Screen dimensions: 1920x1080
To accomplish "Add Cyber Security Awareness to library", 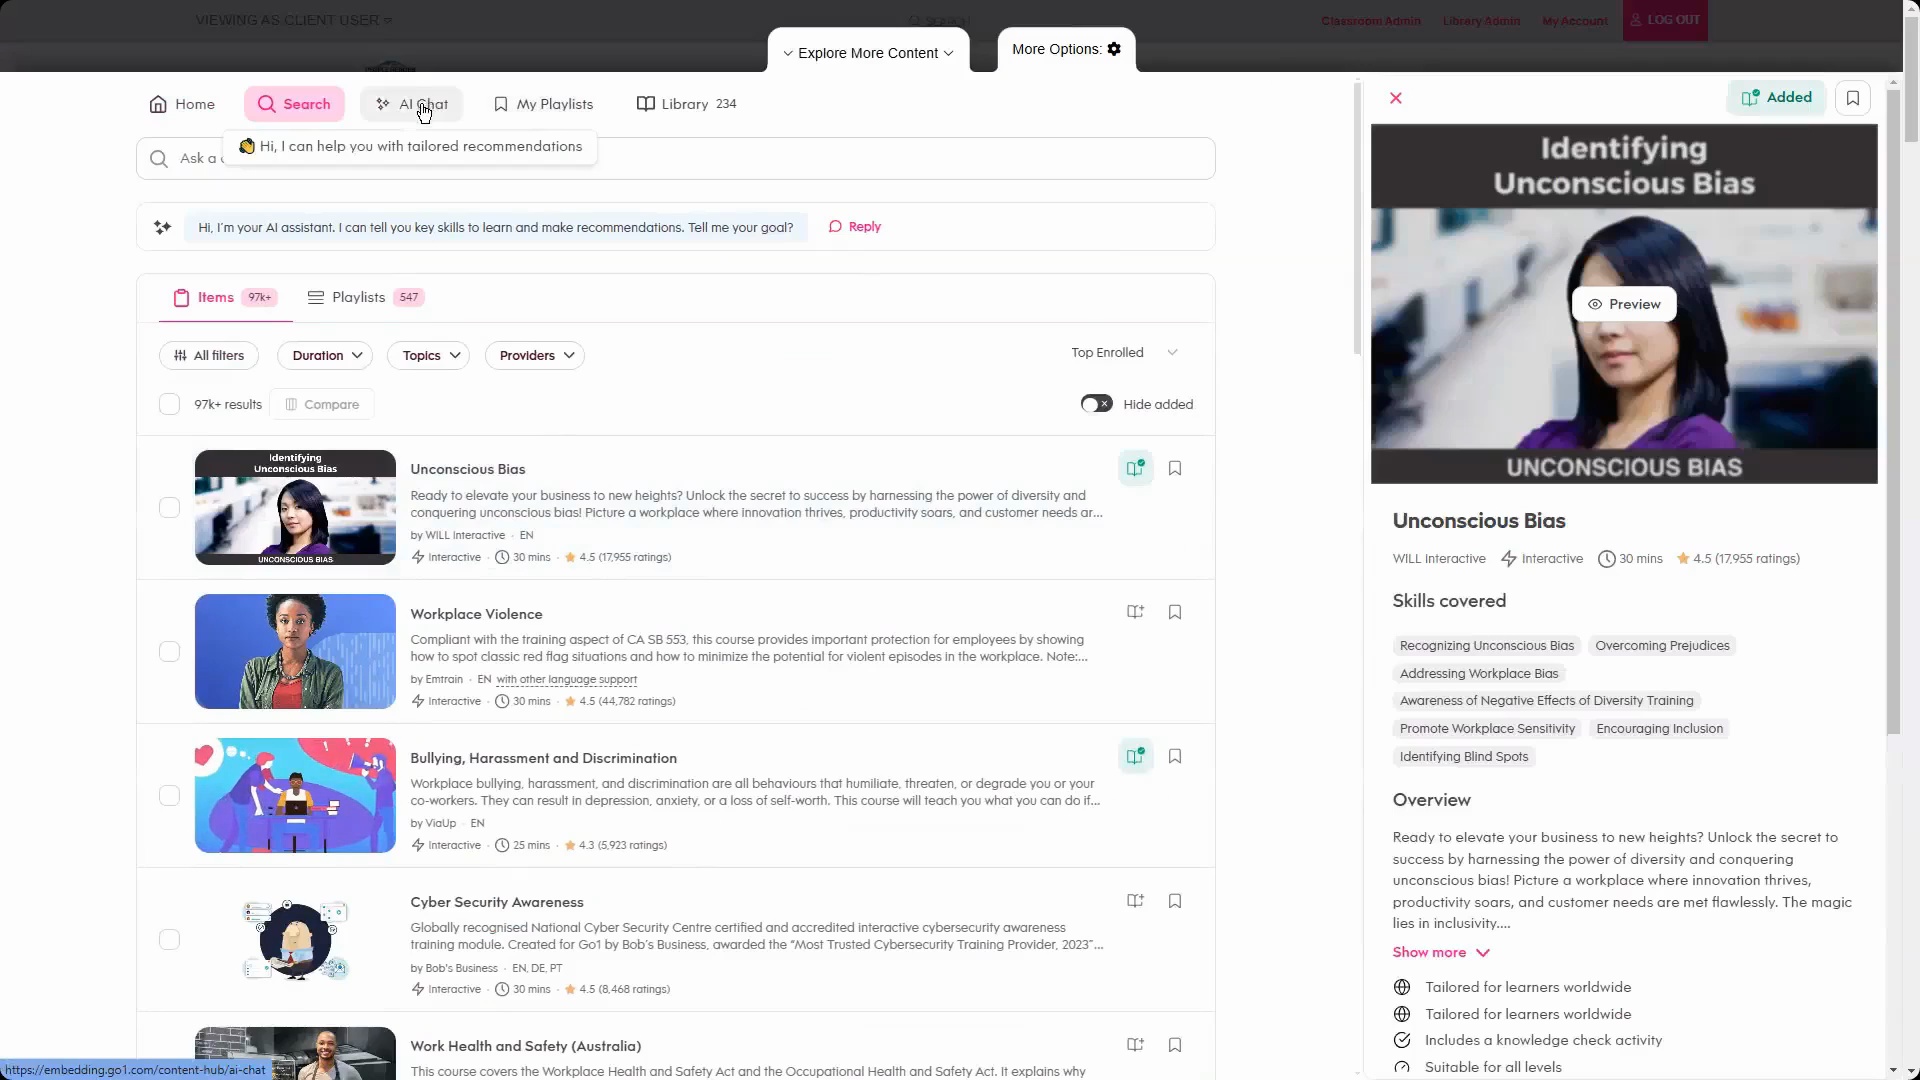I will tap(1135, 901).
